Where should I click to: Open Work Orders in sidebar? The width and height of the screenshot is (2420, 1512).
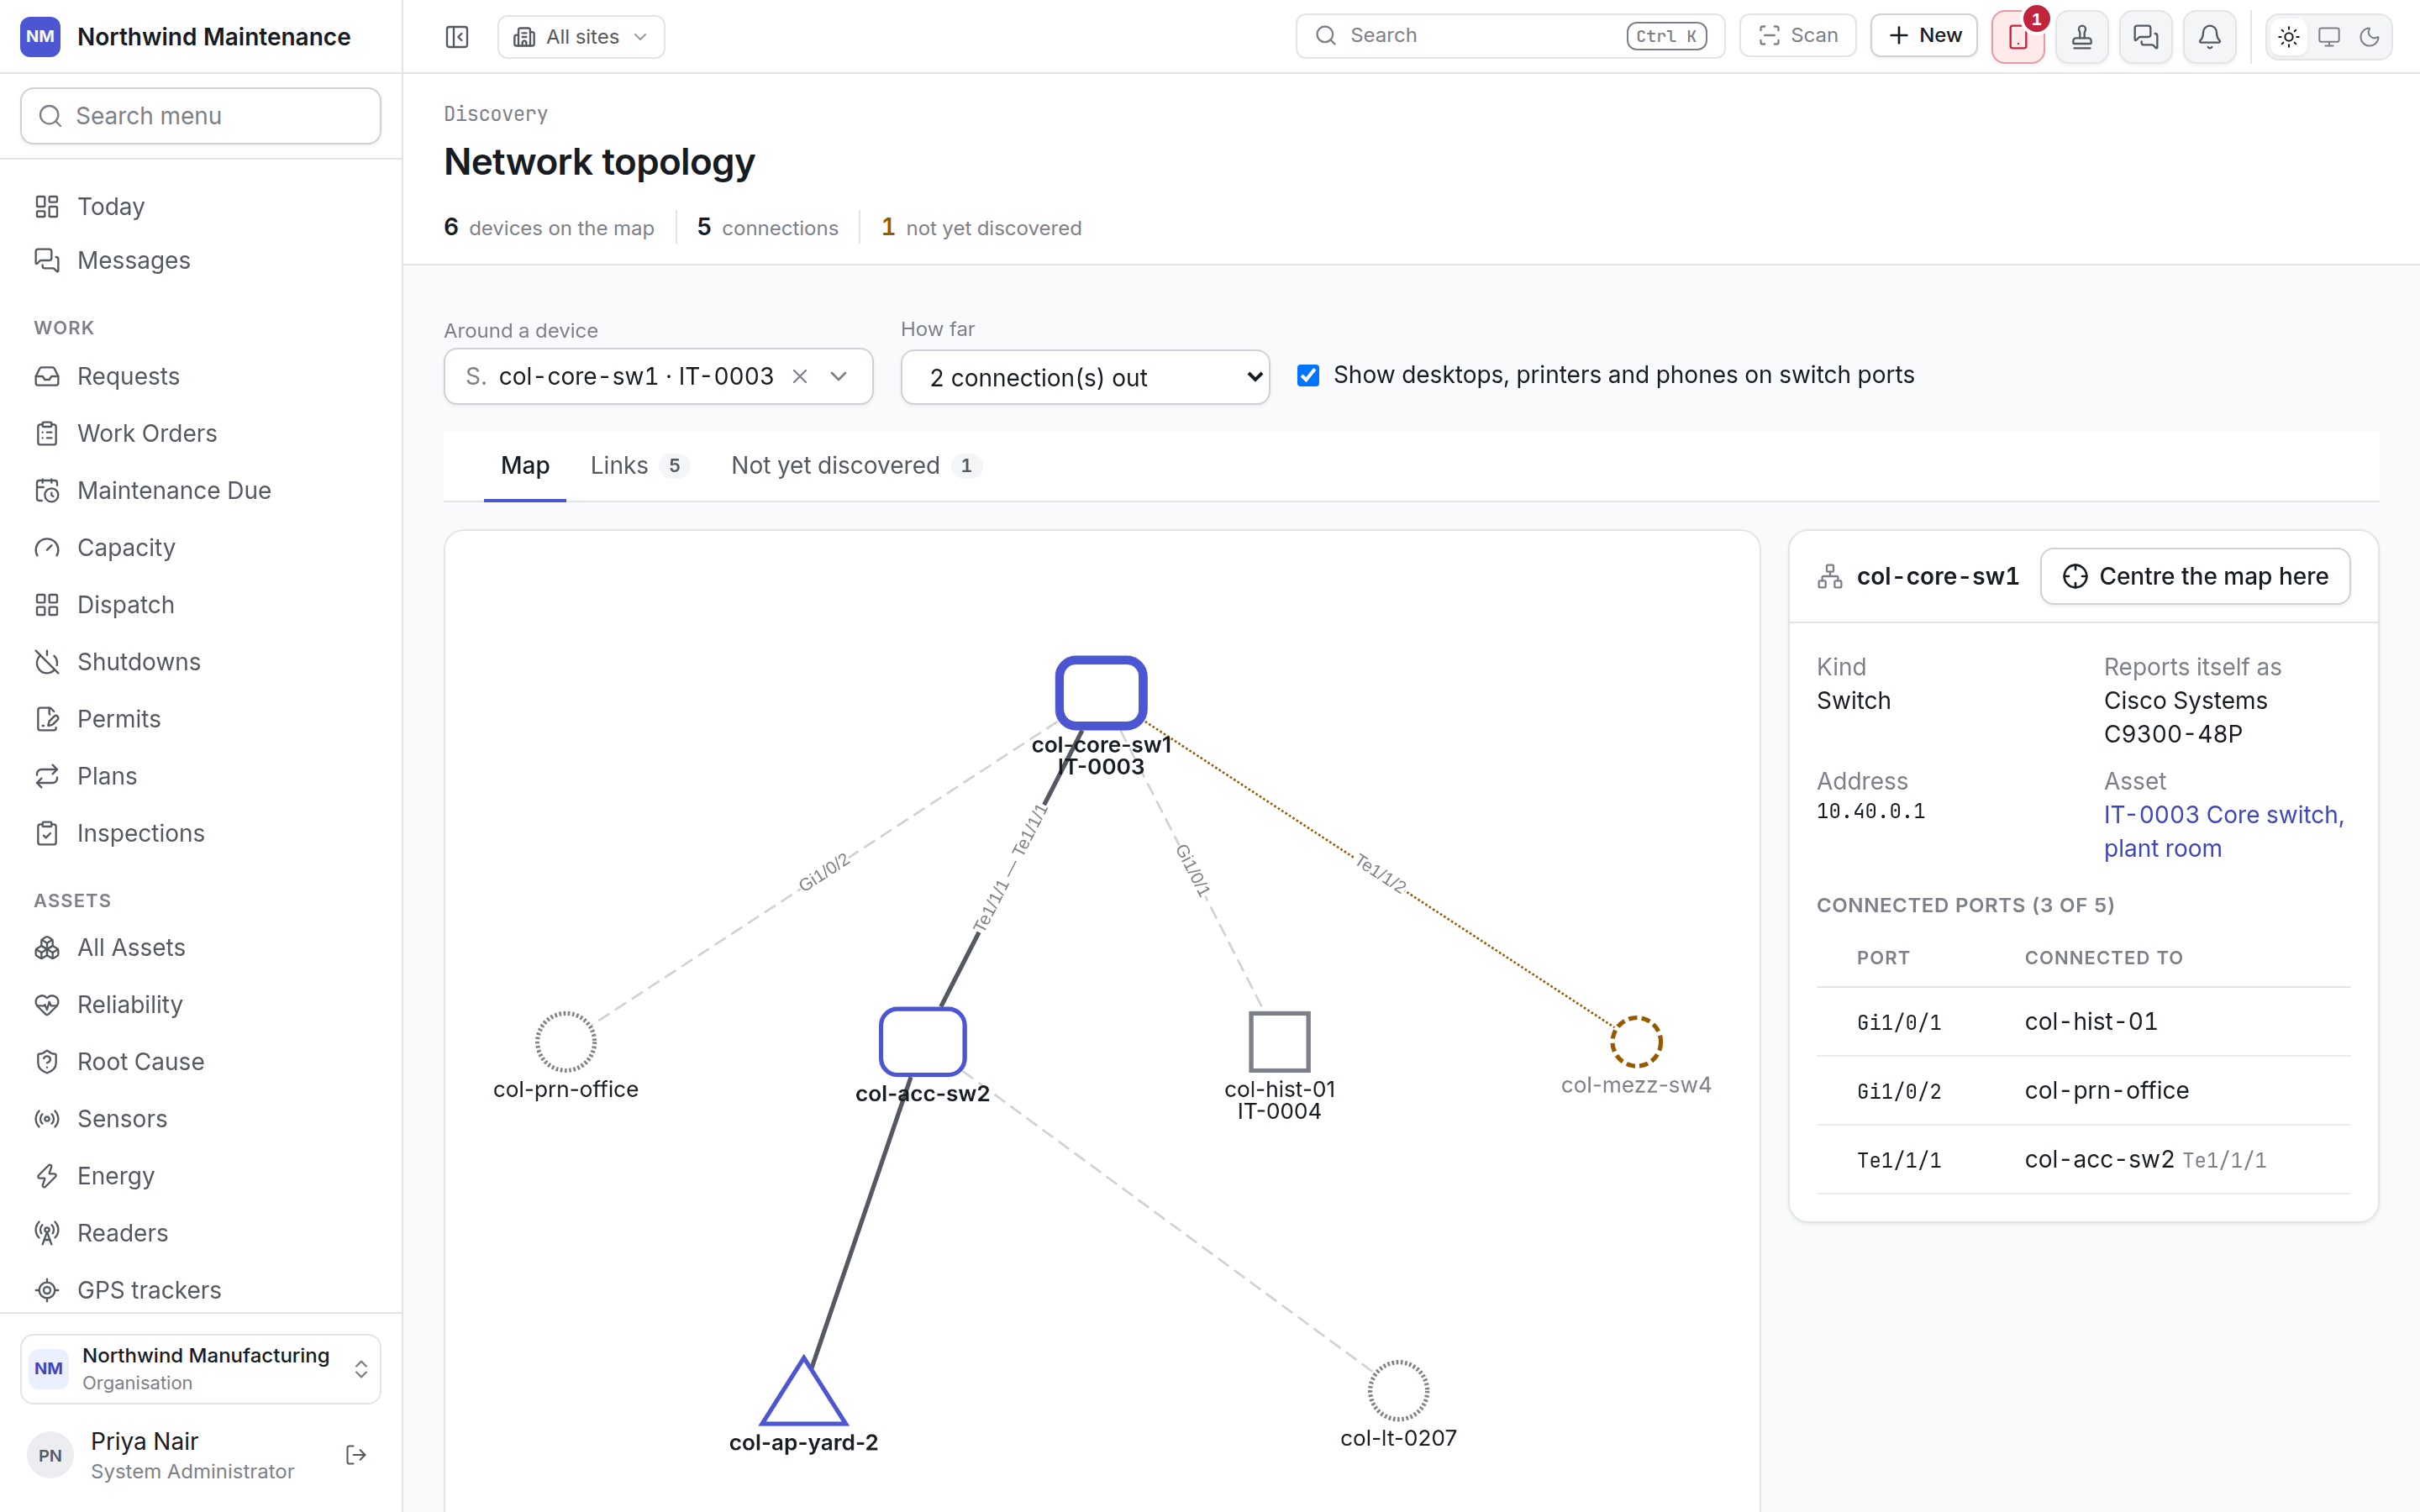coord(200,433)
